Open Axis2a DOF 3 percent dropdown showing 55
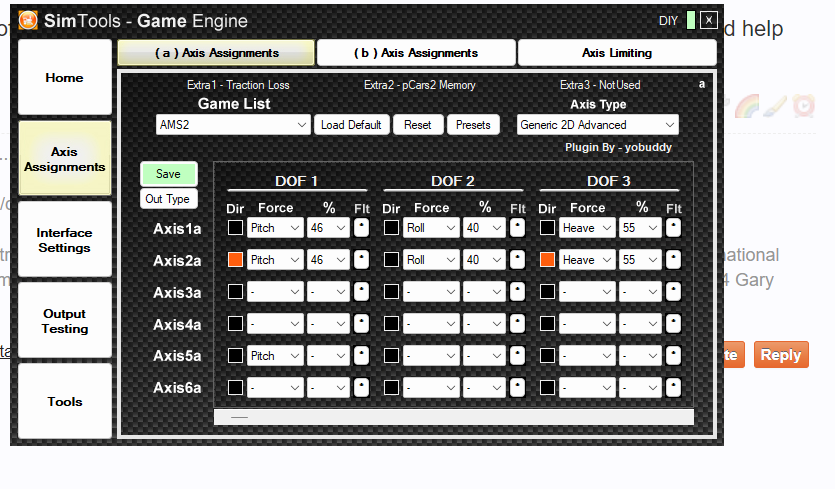 641,259
